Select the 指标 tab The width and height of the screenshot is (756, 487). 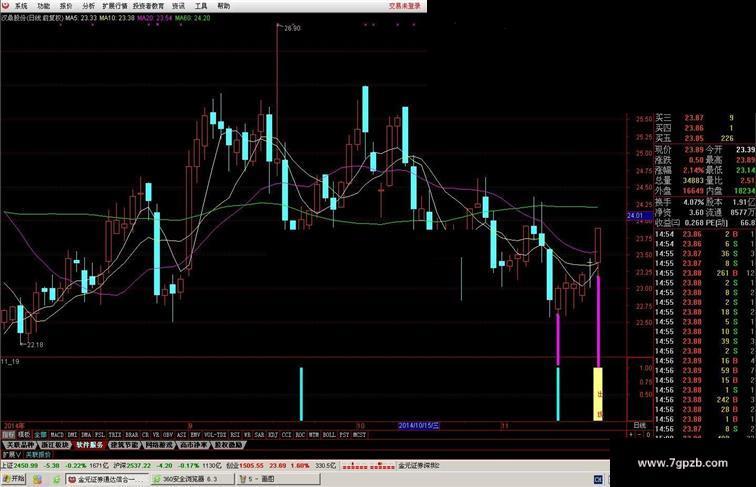[8, 434]
